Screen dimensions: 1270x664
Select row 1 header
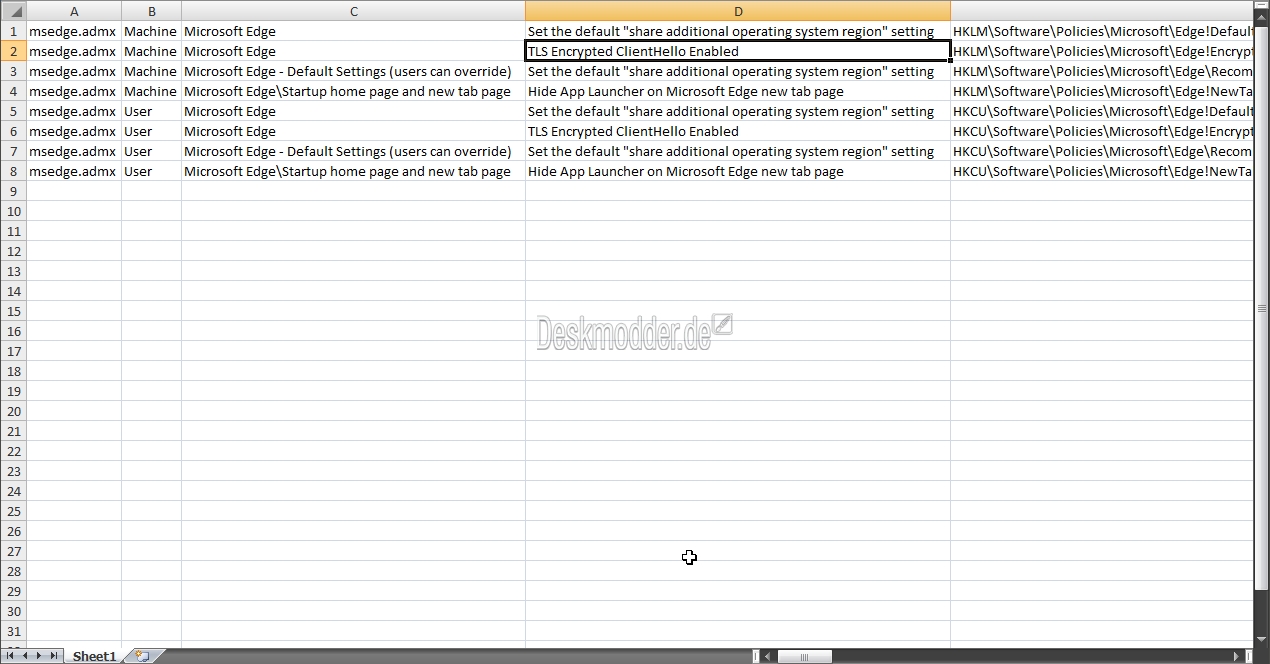[x=13, y=31]
